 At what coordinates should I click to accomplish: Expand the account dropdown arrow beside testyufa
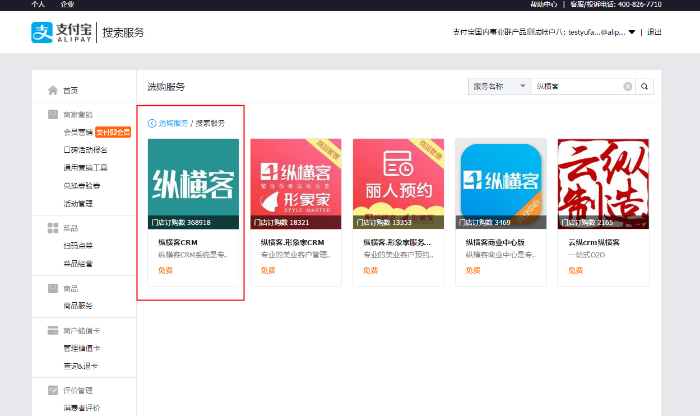pos(632,32)
